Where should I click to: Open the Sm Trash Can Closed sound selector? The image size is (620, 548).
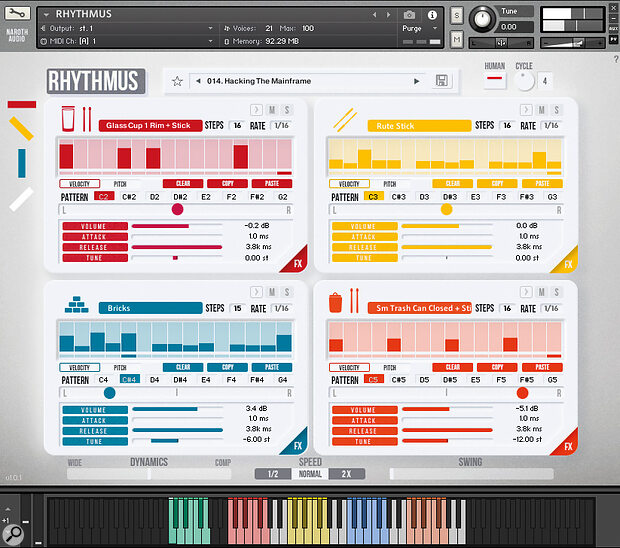pyautogui.click(x=419, y=308)
